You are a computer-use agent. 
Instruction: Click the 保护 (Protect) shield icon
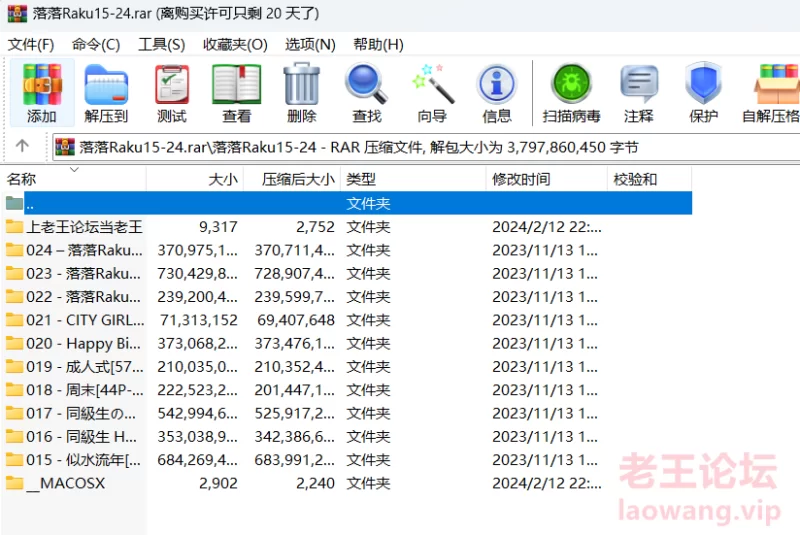click(x=704, y=92)
